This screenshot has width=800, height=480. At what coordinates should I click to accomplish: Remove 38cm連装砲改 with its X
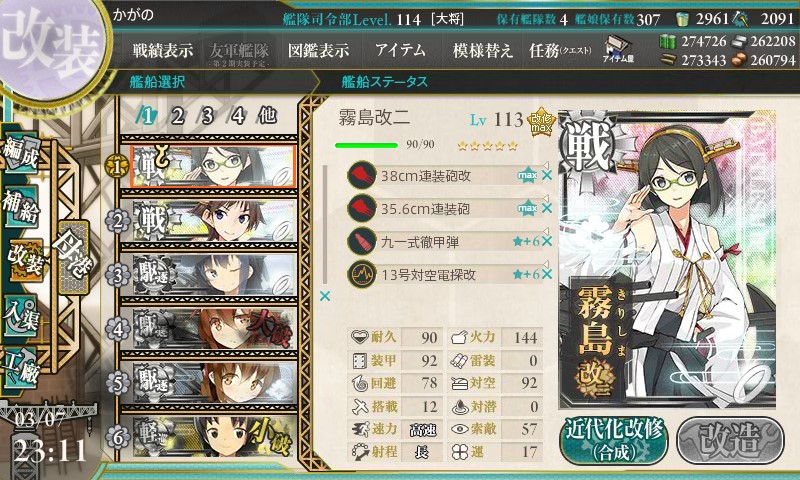click(x=547, y=175)
